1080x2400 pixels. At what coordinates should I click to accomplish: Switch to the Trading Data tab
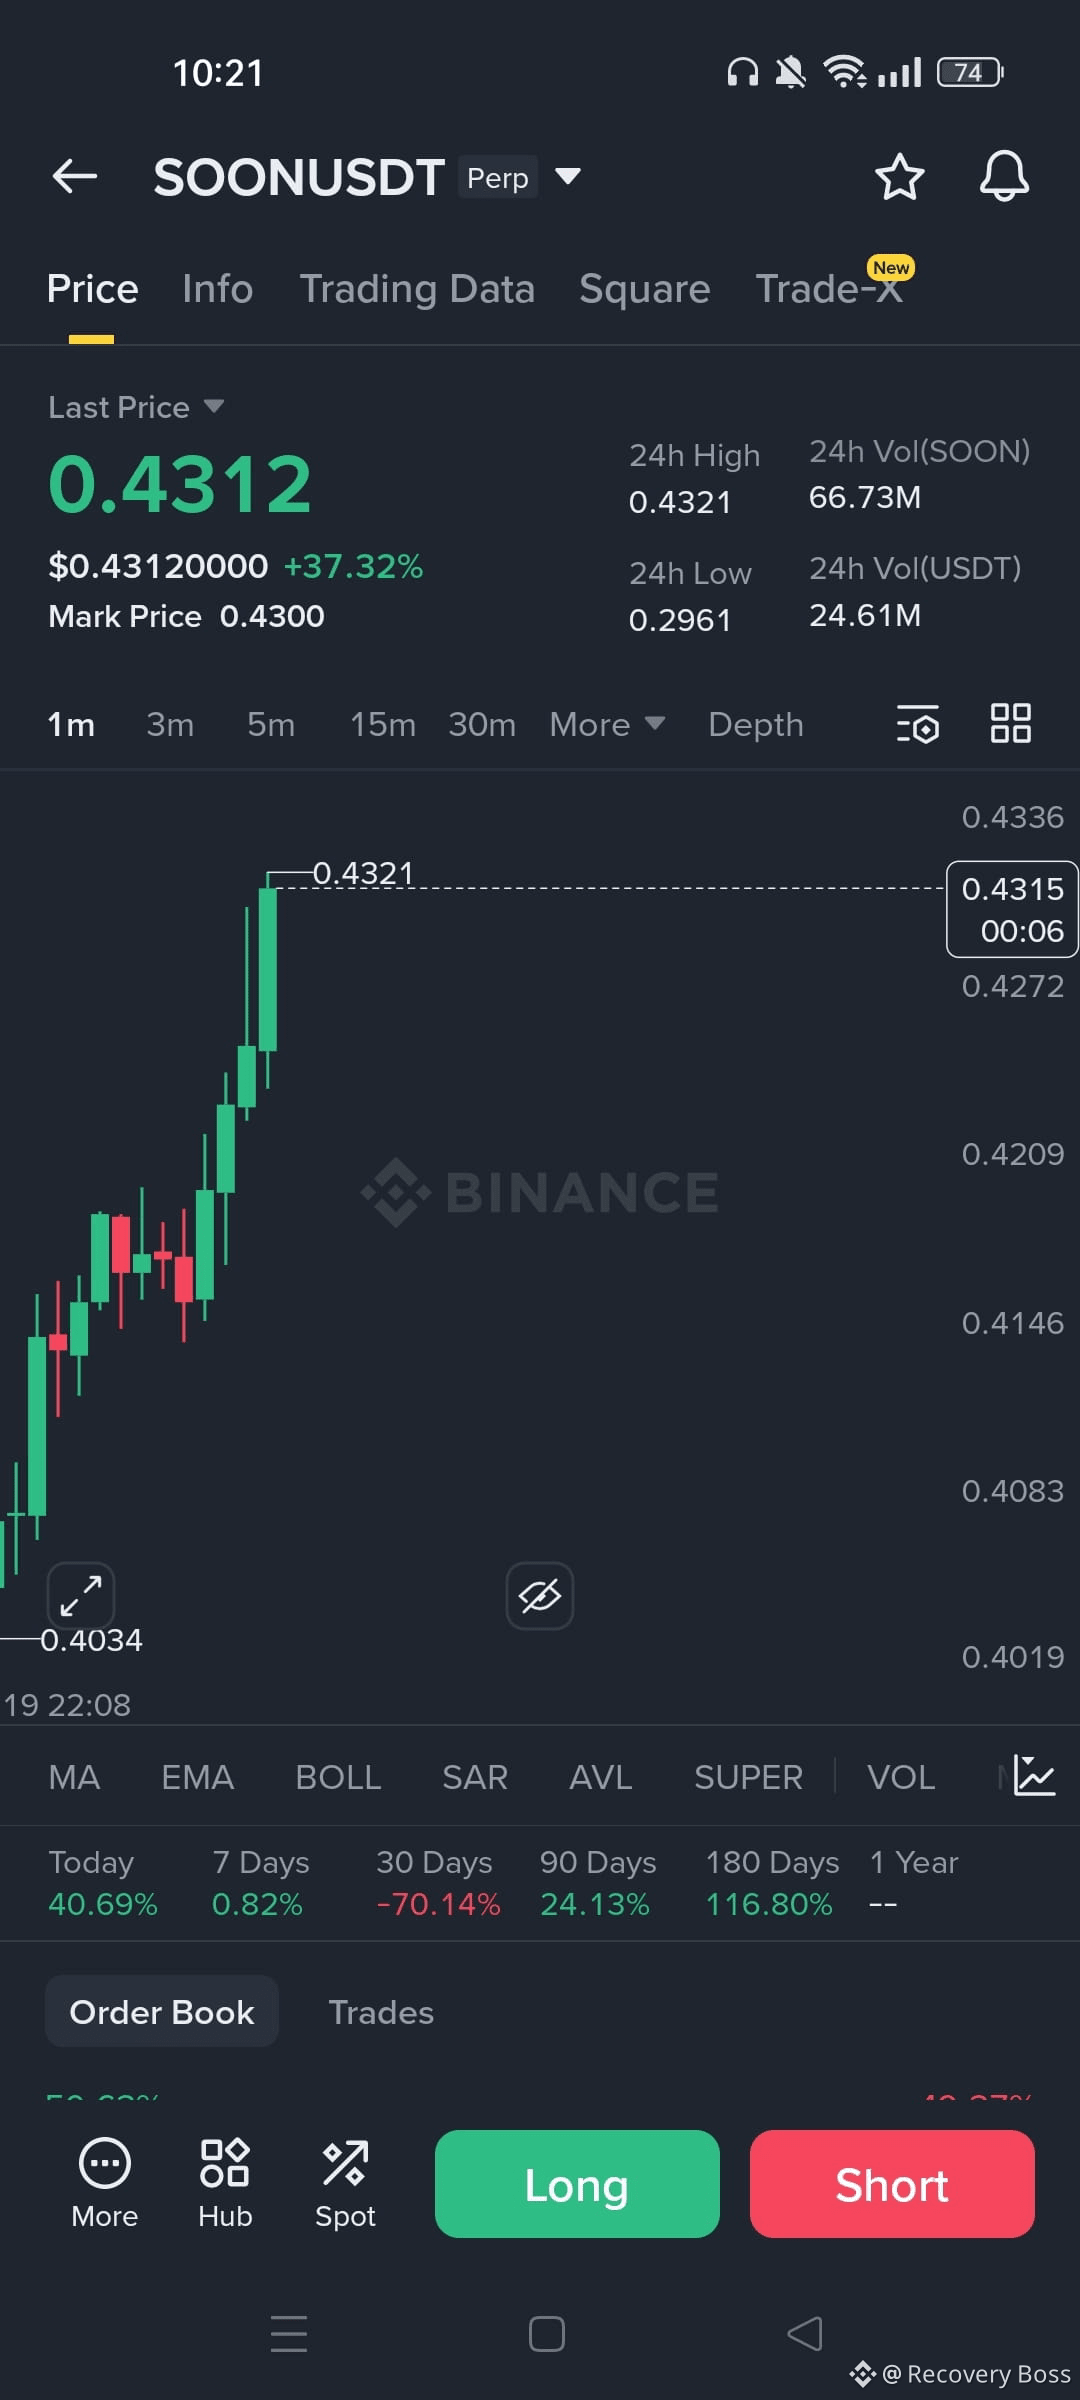coord(418,288)
